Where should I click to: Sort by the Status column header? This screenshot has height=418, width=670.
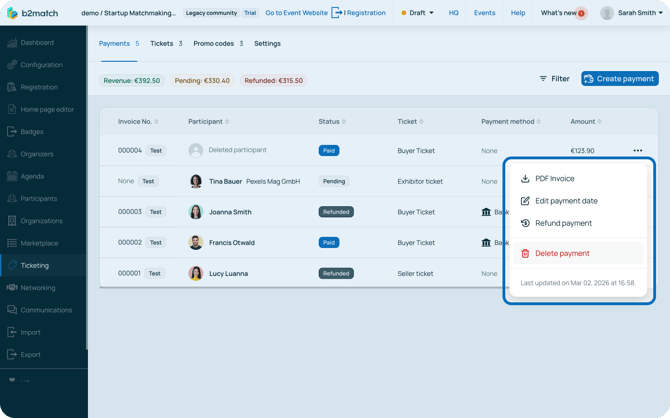pos(330,122)
